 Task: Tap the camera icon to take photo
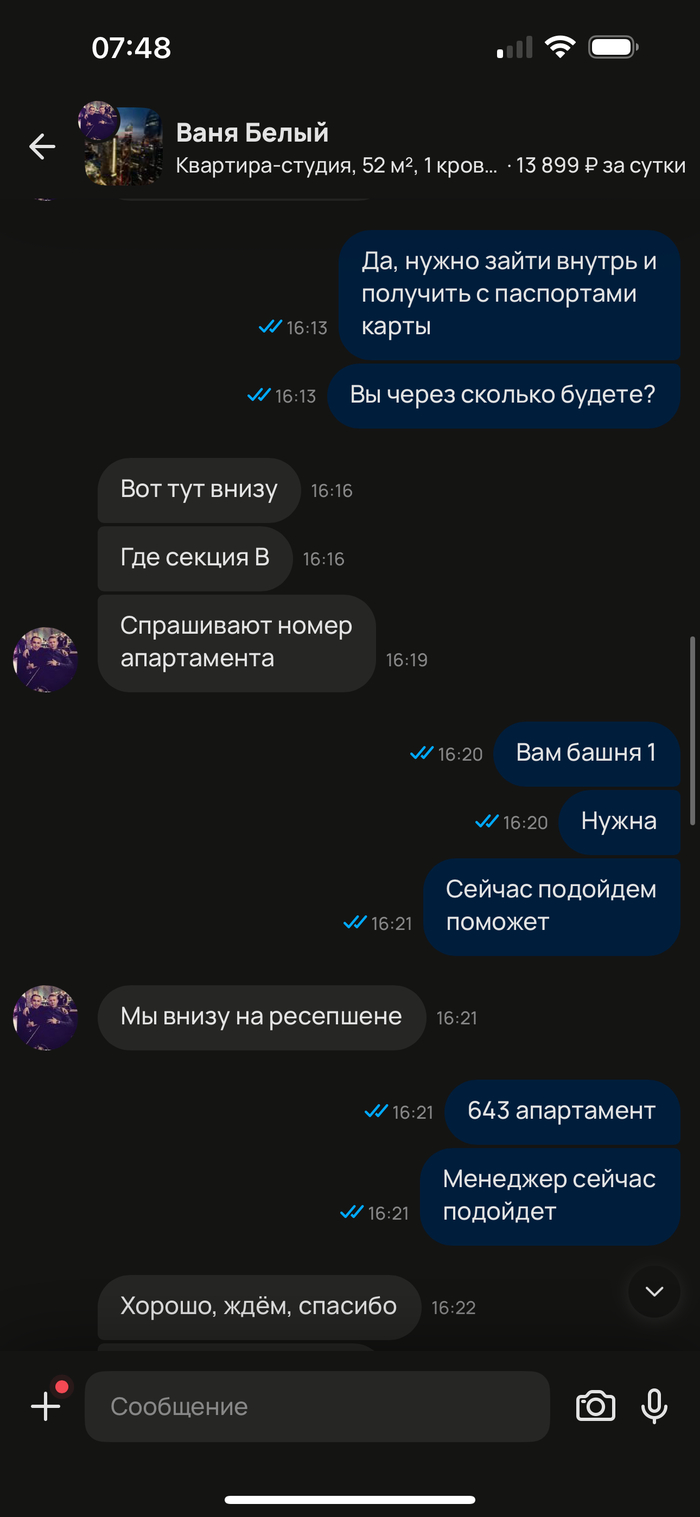point(595,1406)
